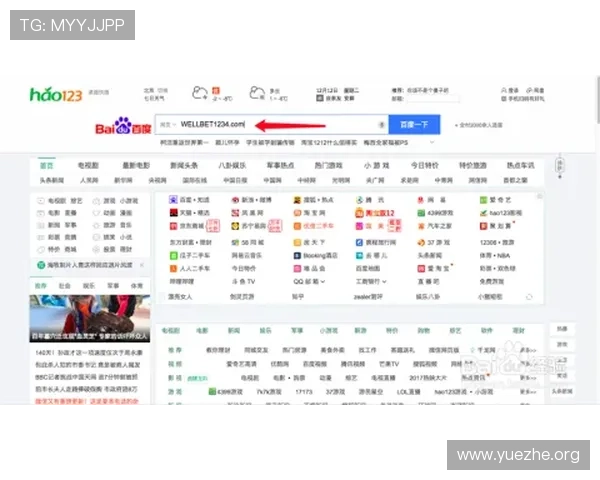Click the 凤凰网 site icon
This screenshot has width=600, height=480.
(x=235, y=213)
